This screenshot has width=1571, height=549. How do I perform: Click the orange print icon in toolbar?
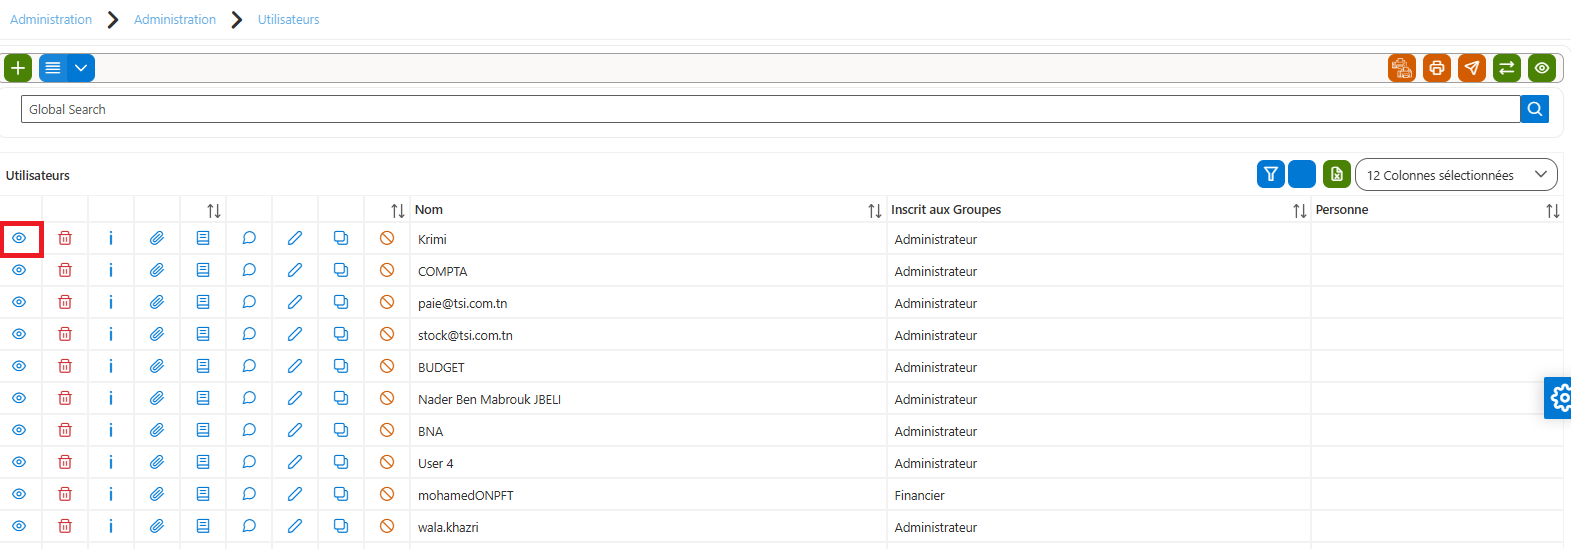point(1437,68)
